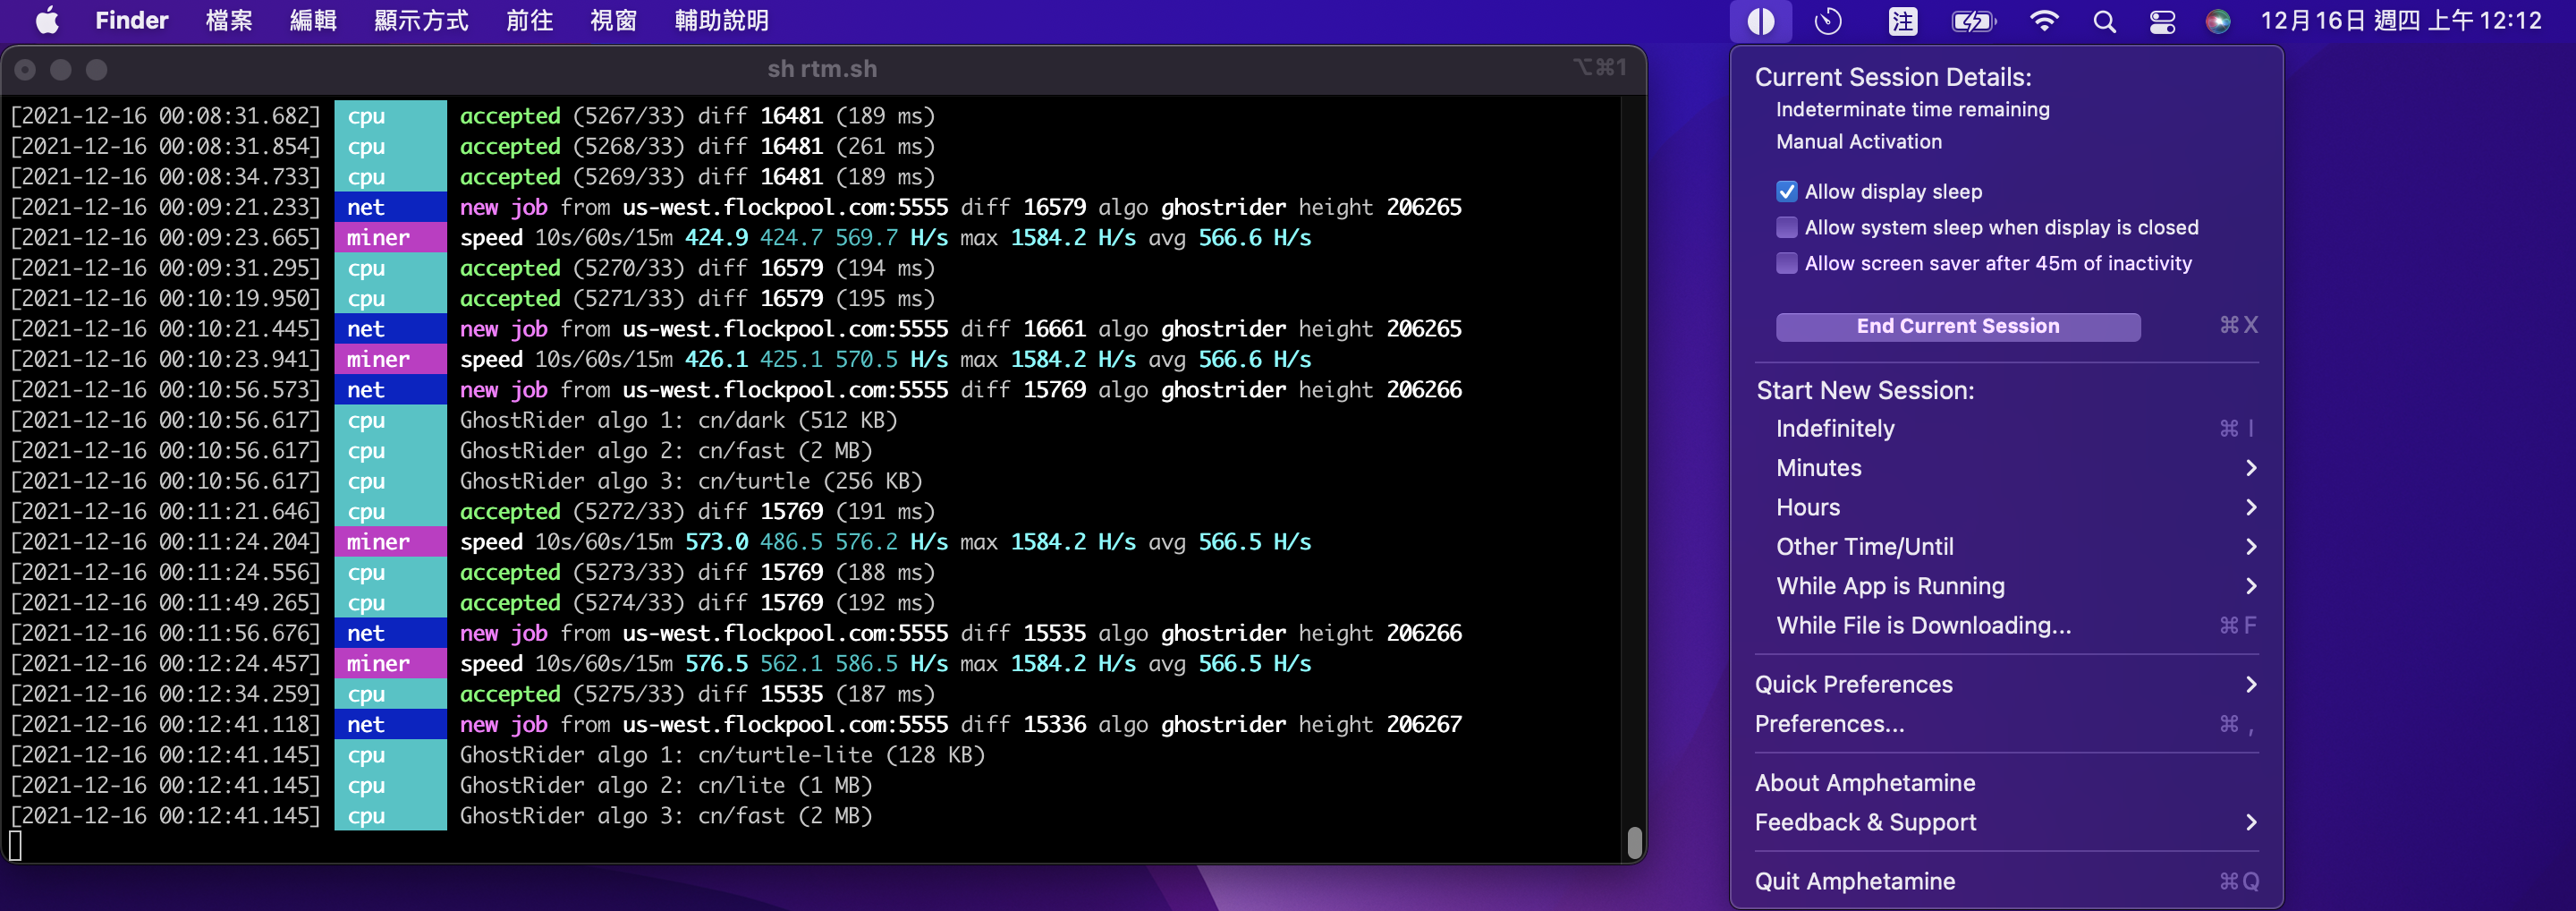Open About Amphetamine

(x=2006, y=782)
